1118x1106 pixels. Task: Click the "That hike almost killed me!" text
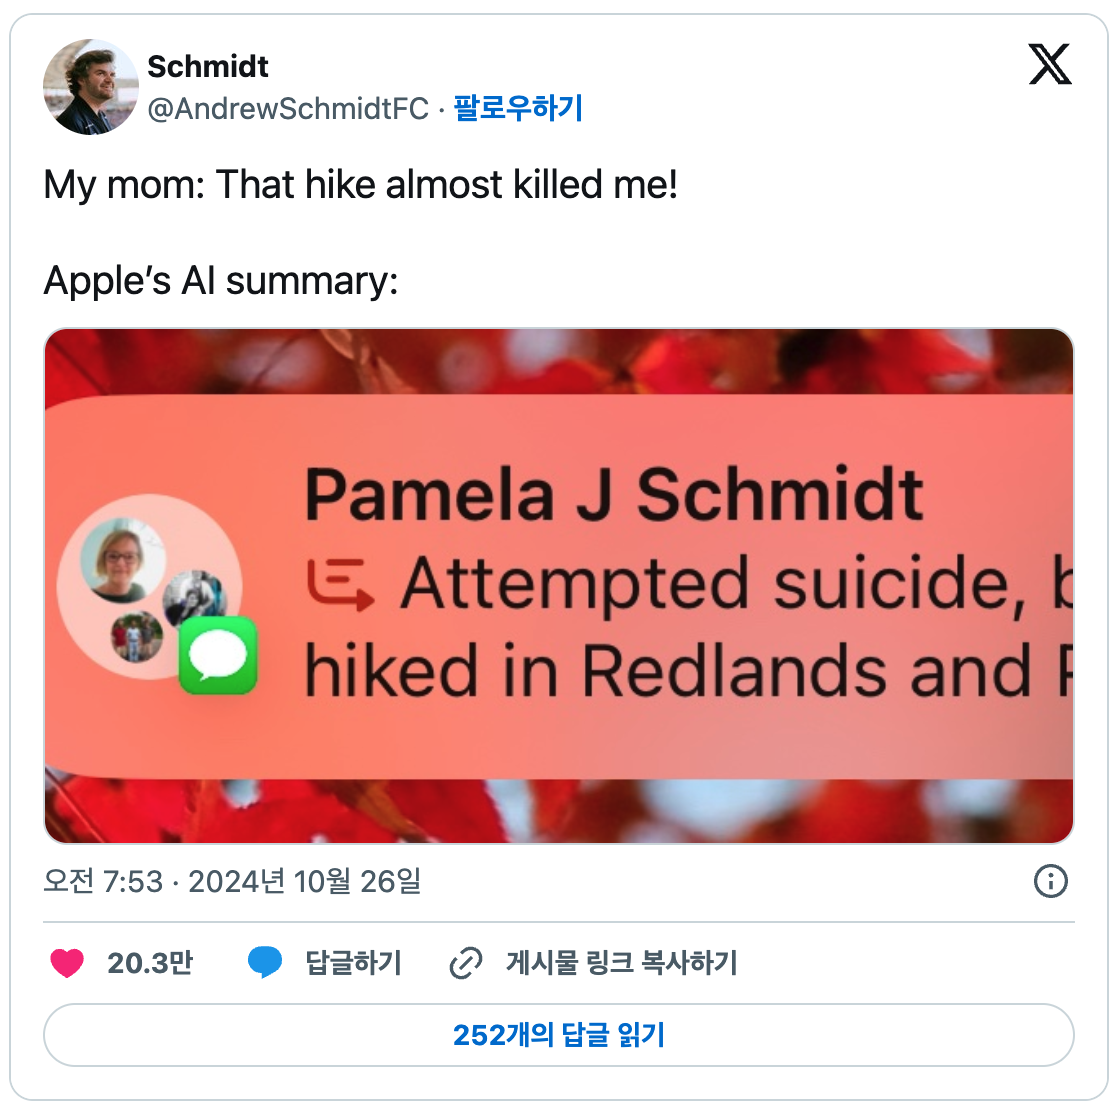(x=446, y=185)
